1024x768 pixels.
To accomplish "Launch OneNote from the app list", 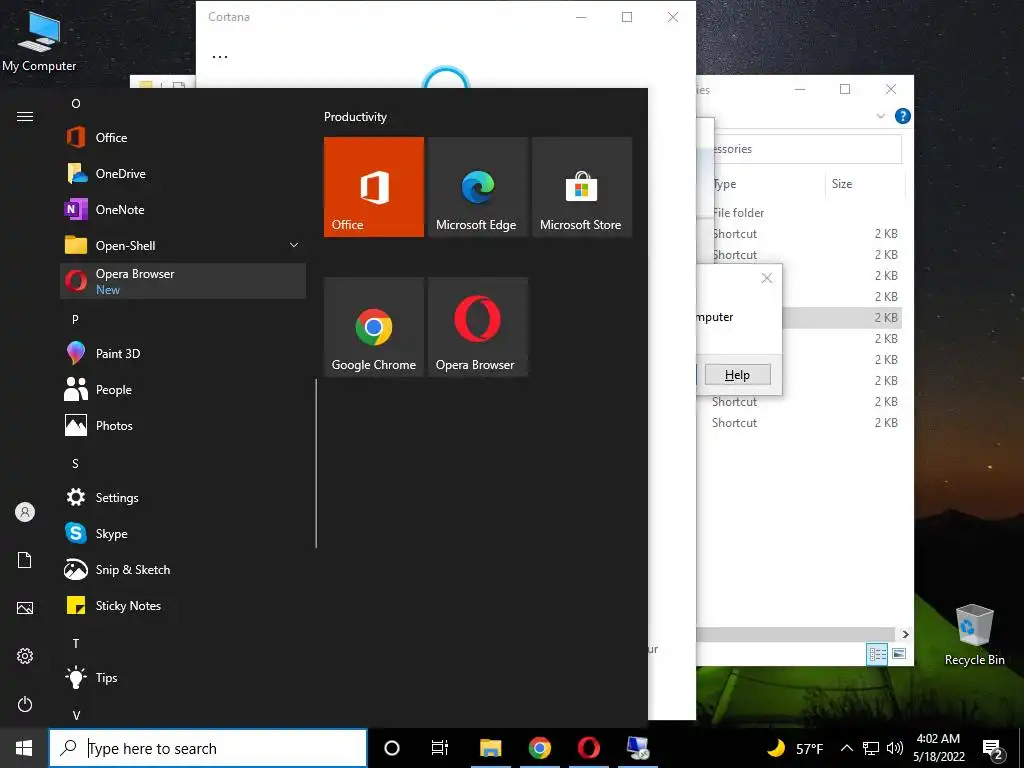I will click(x=183, y=210).
